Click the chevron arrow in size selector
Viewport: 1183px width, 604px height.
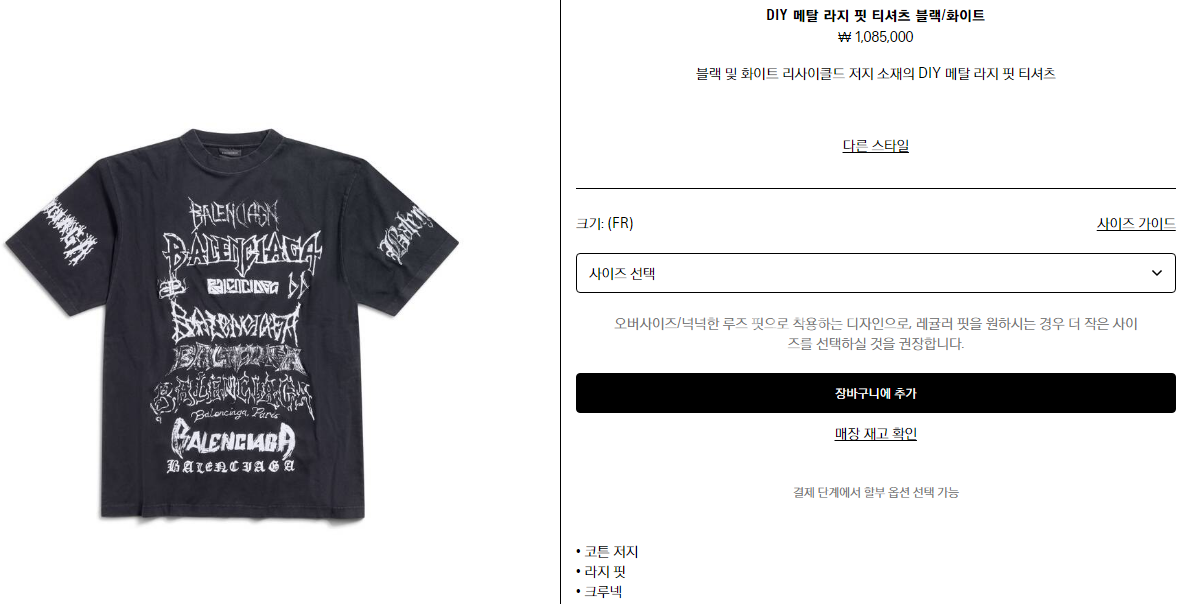pos(1157,273)
